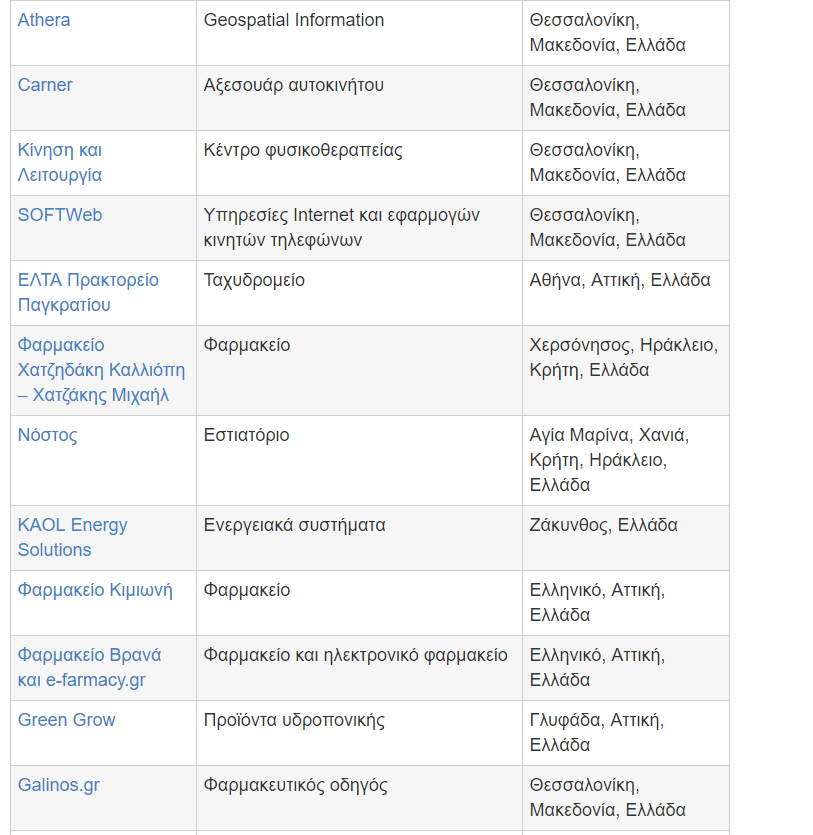
Task: Open the Galinos.gr link
Action: (59, 785)
